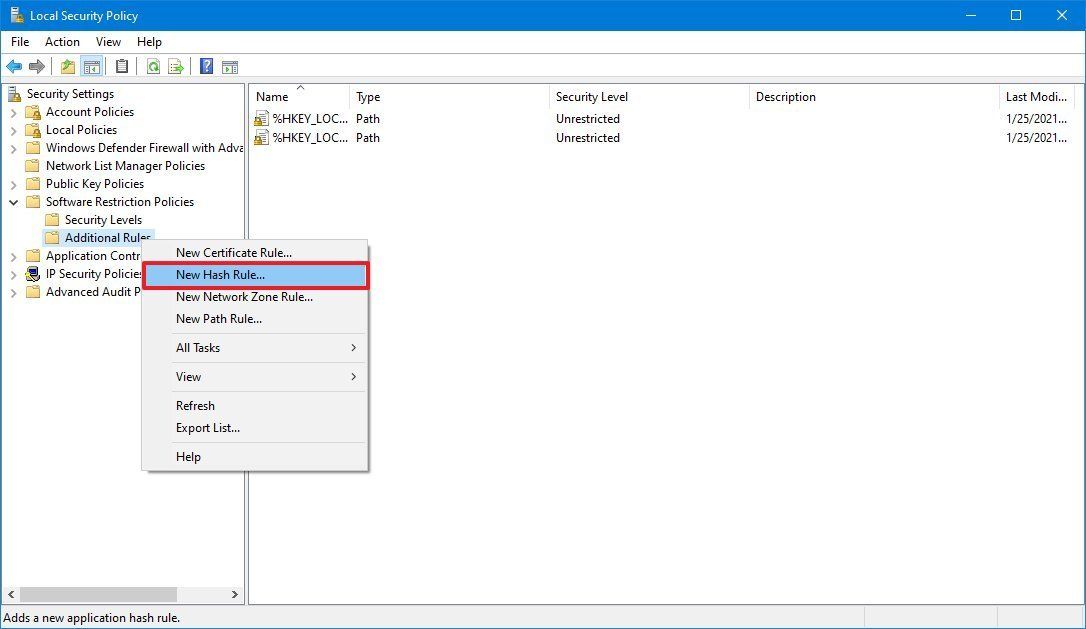Open the File menu
Image resolution: width=1086 pixels, height=629 pixels.
point(20,42)
